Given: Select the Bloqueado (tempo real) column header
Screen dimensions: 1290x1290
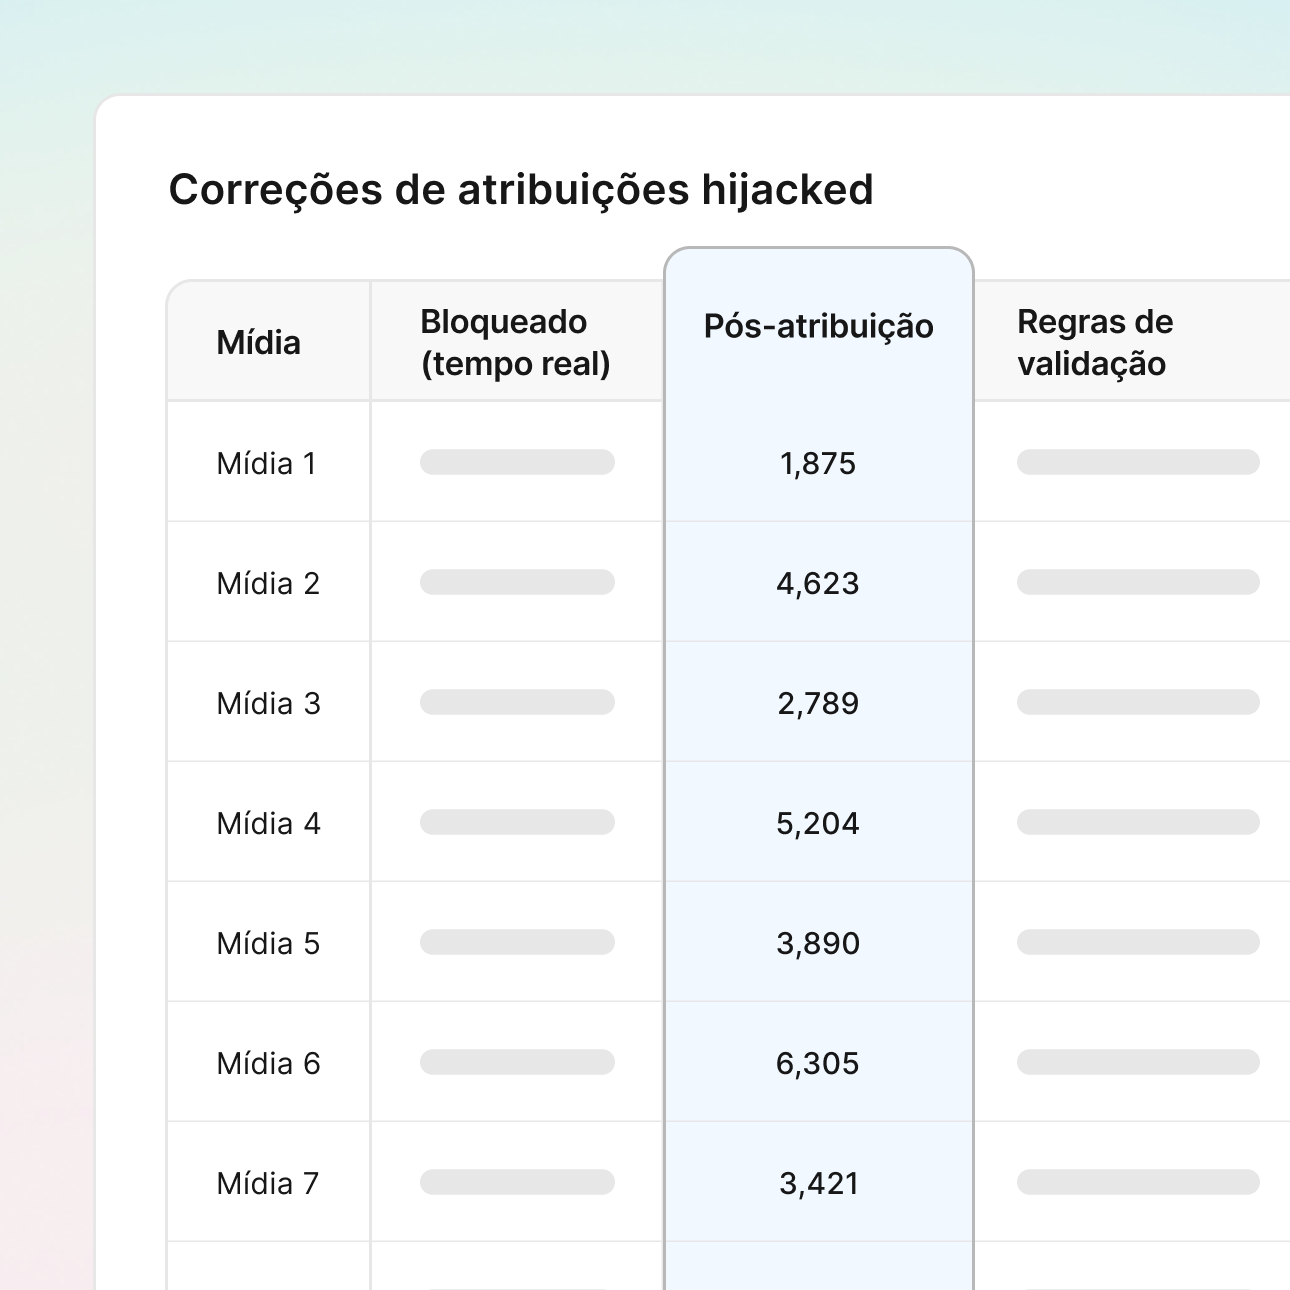Looking at the screenshot, I should tap(515, 343).
